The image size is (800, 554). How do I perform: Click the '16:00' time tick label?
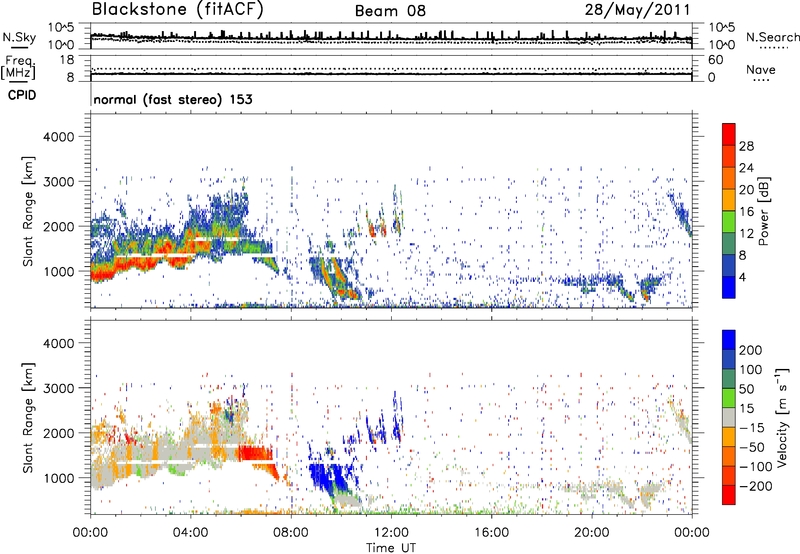[x=491, y=533]
